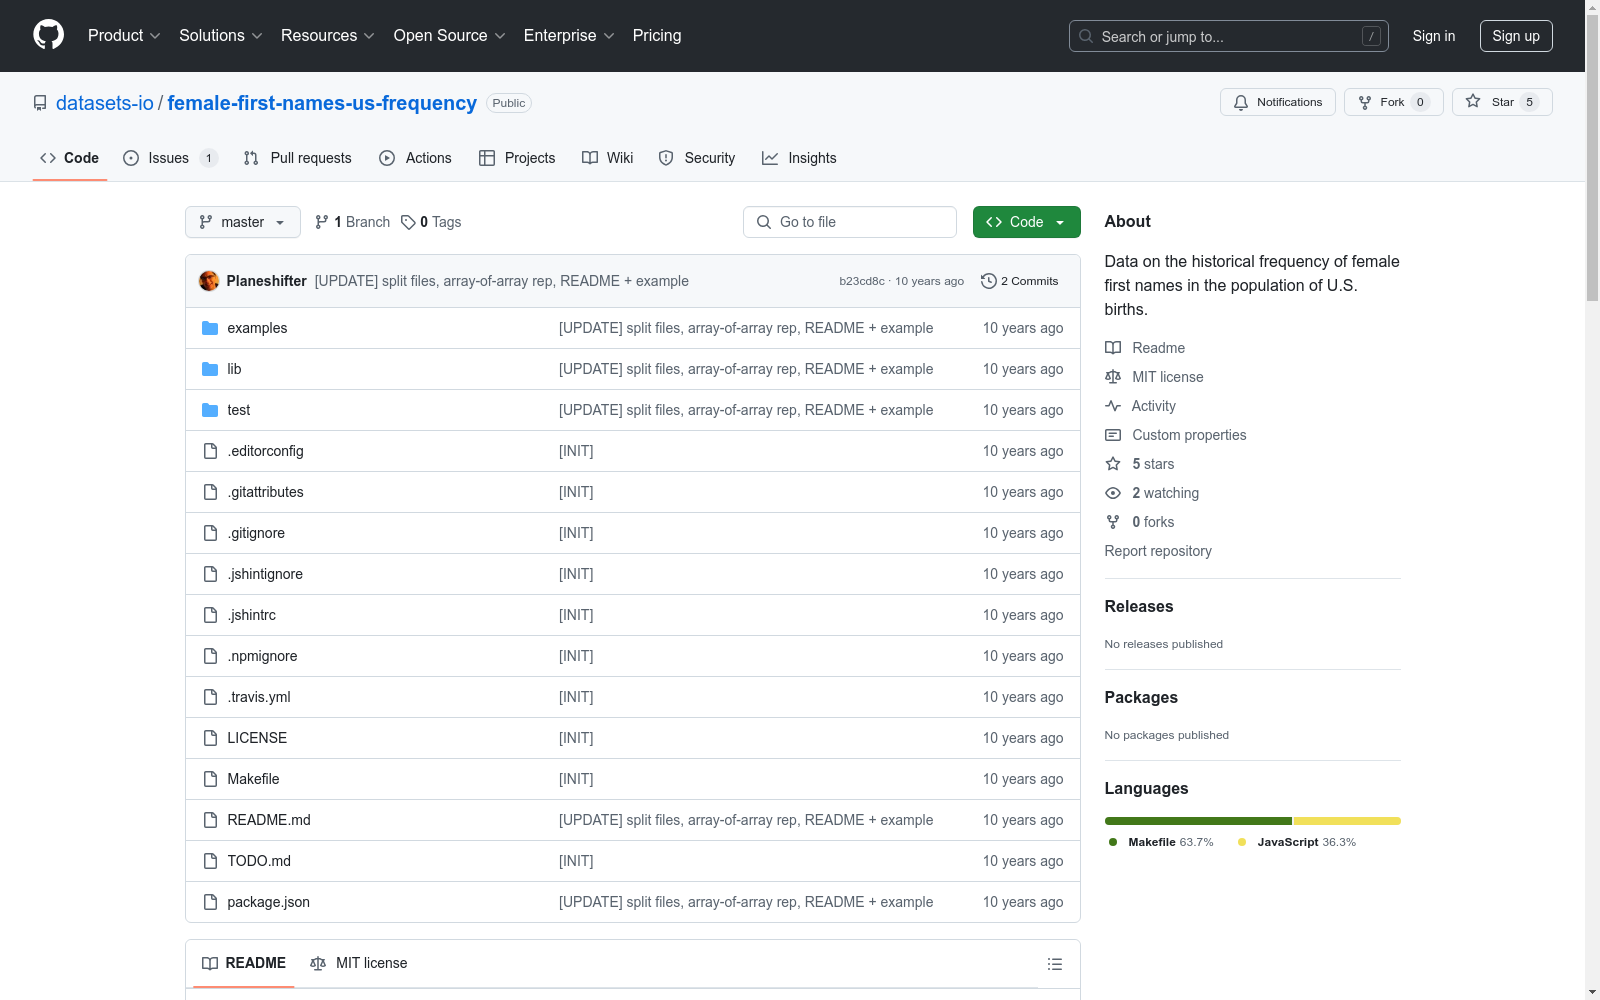The height and width of the screenshot is (1000, 1600).
Task: Click the Go to file input
Action: point(850,222)
